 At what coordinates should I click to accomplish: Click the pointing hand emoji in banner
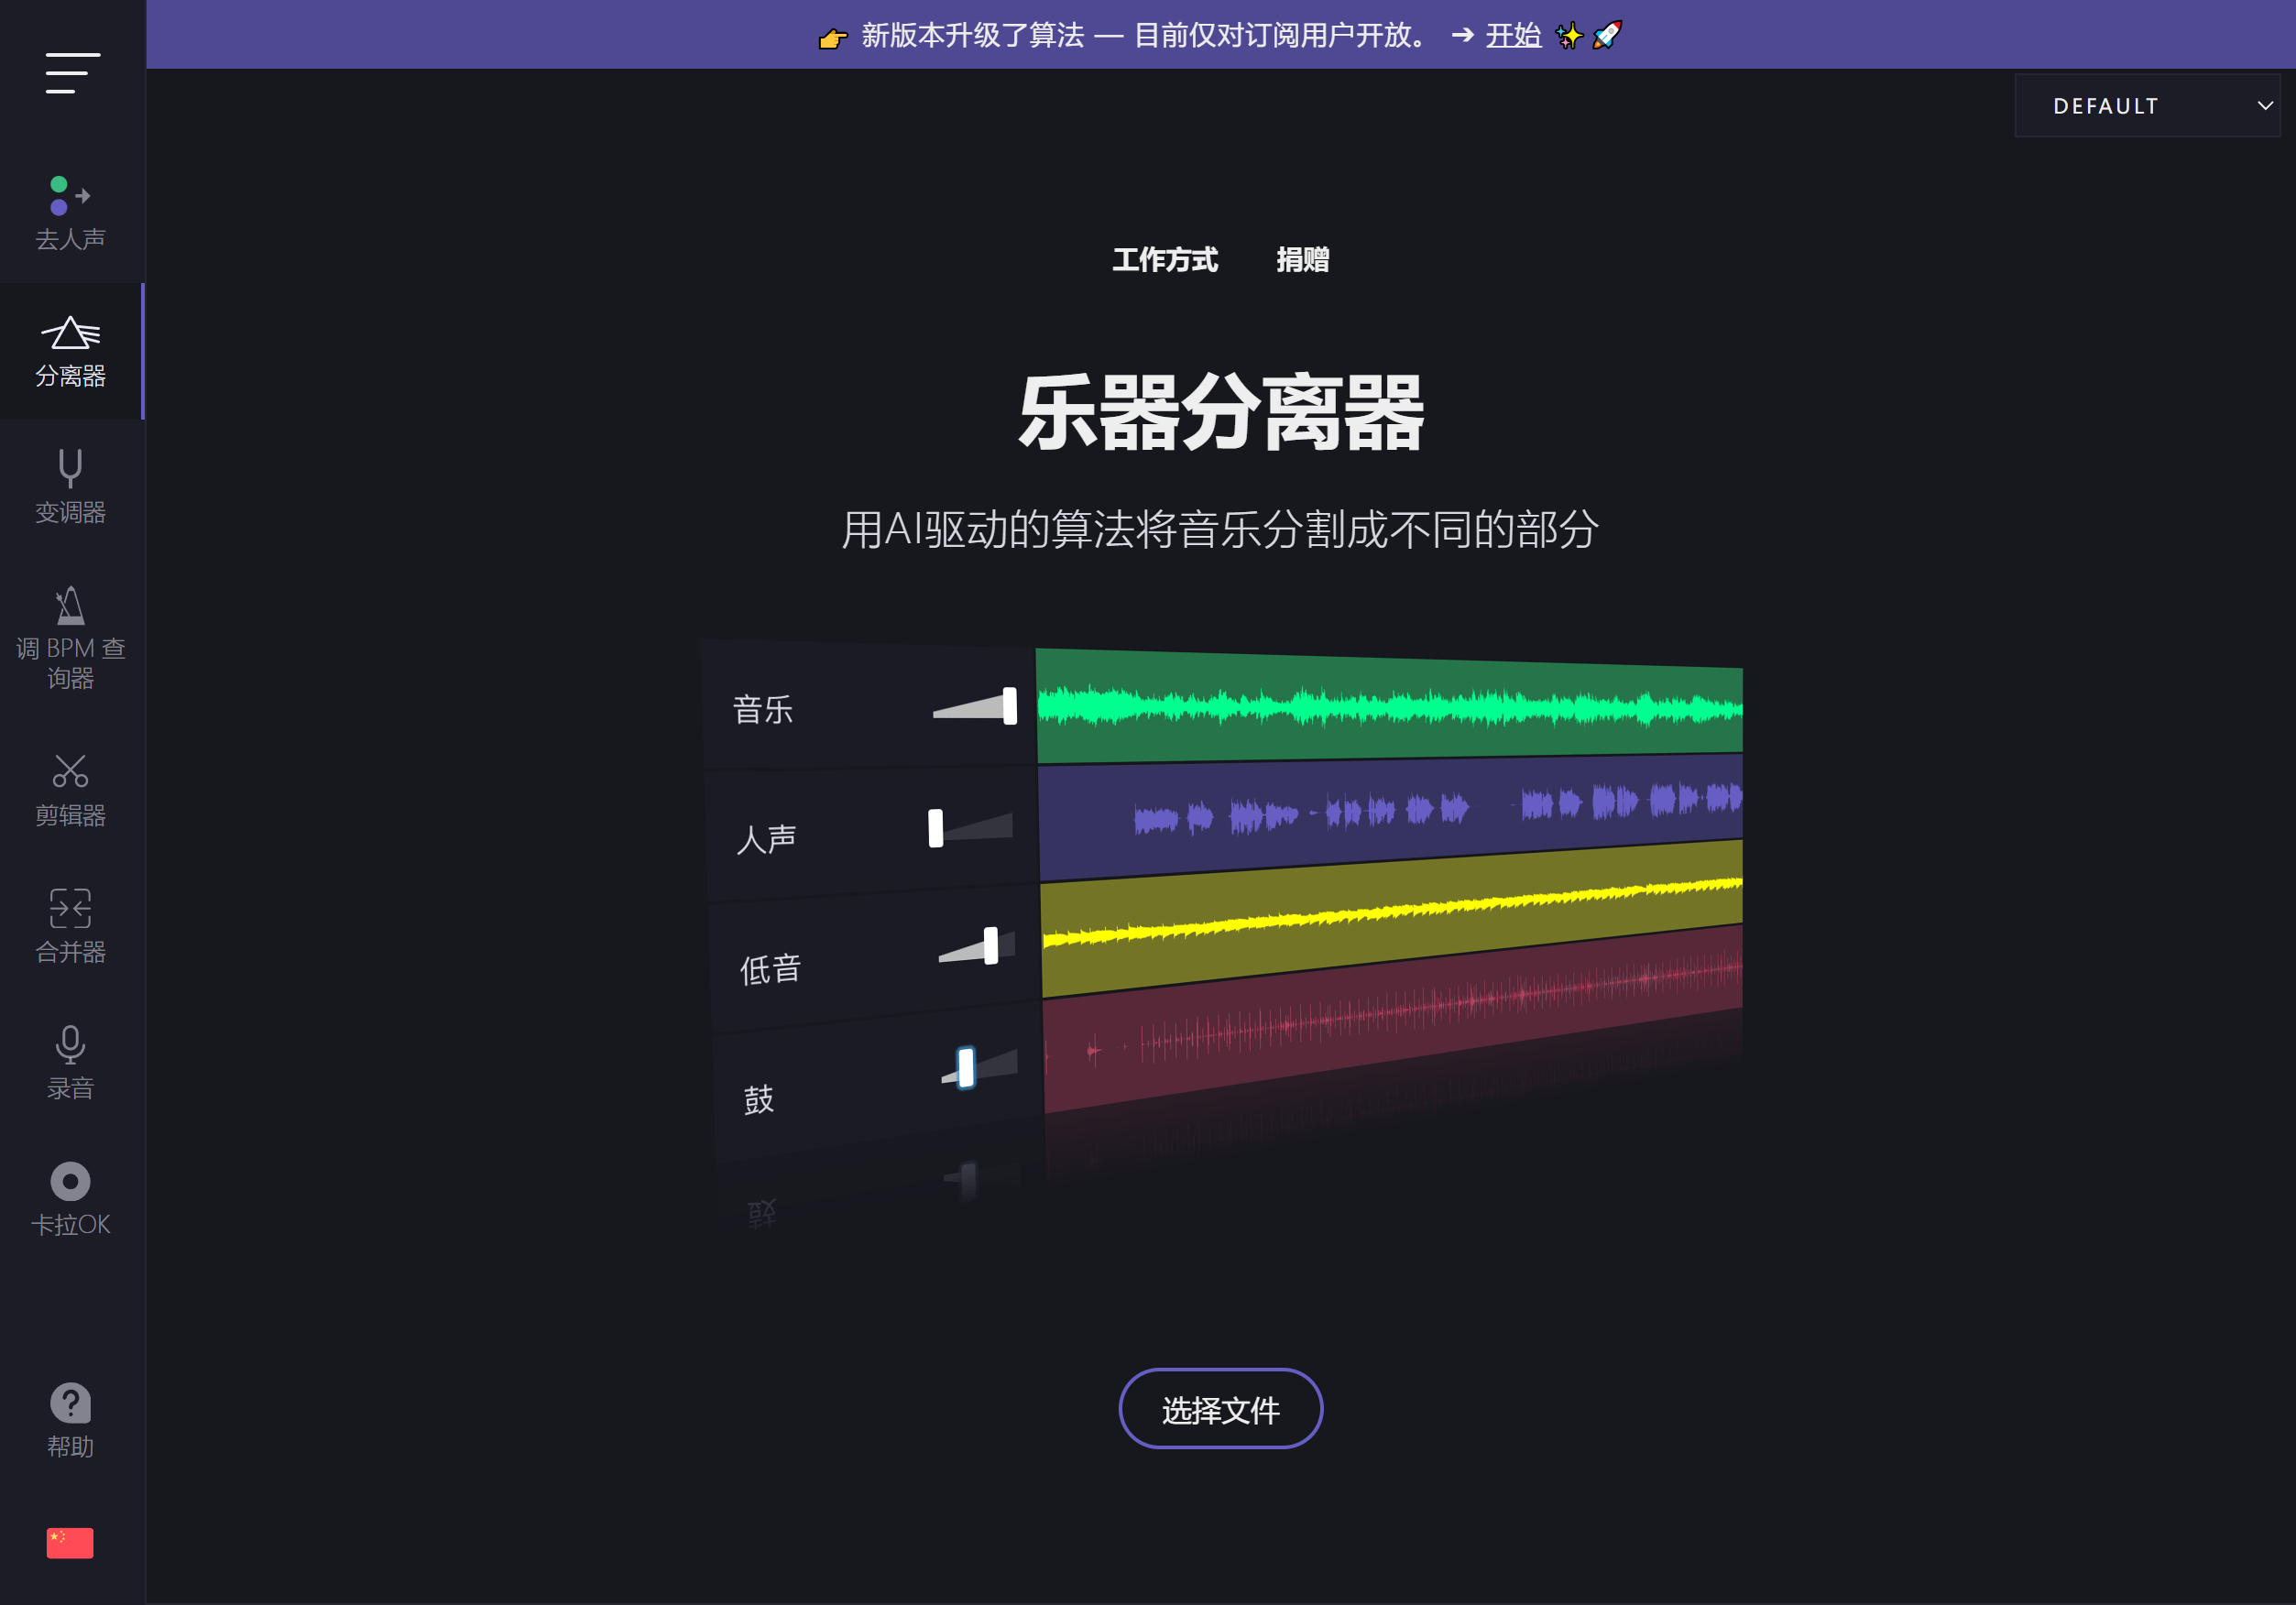tap(832, 38)
